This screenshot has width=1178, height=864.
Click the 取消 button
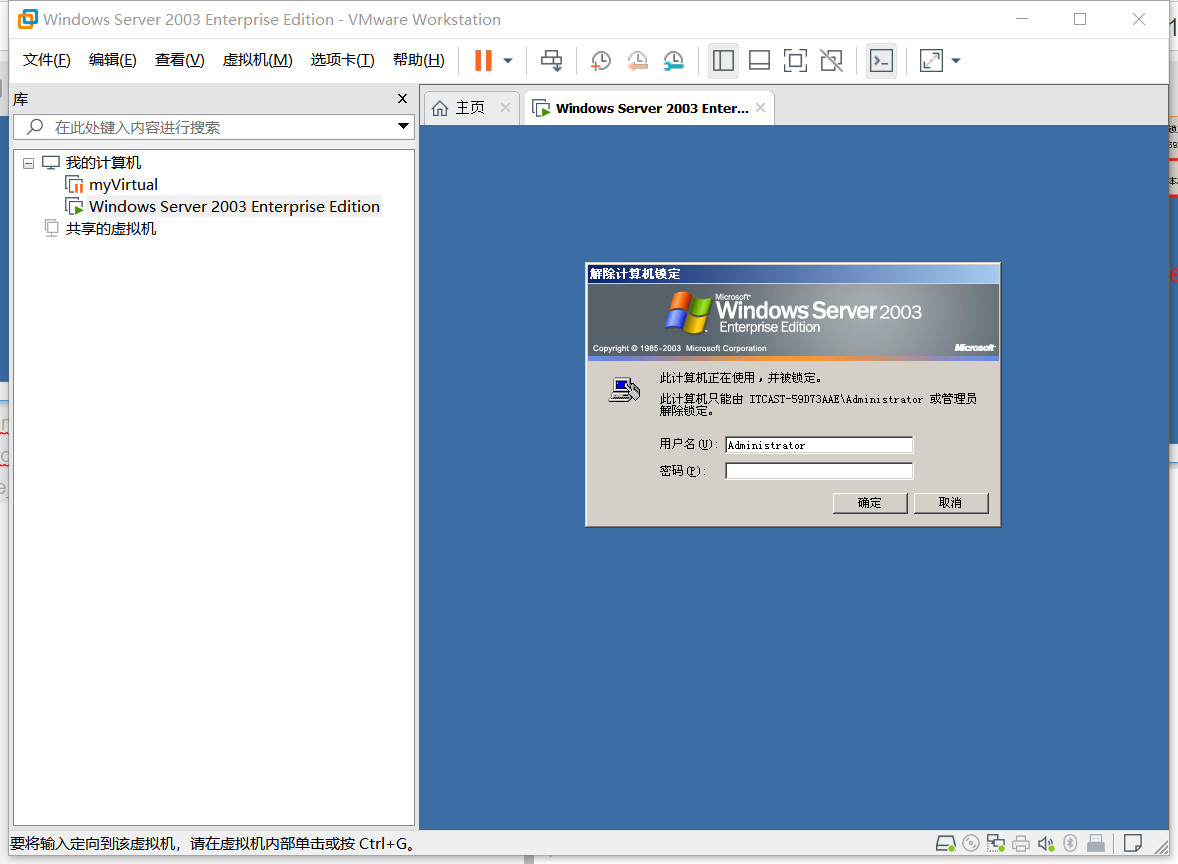click(x=951, y=503)
